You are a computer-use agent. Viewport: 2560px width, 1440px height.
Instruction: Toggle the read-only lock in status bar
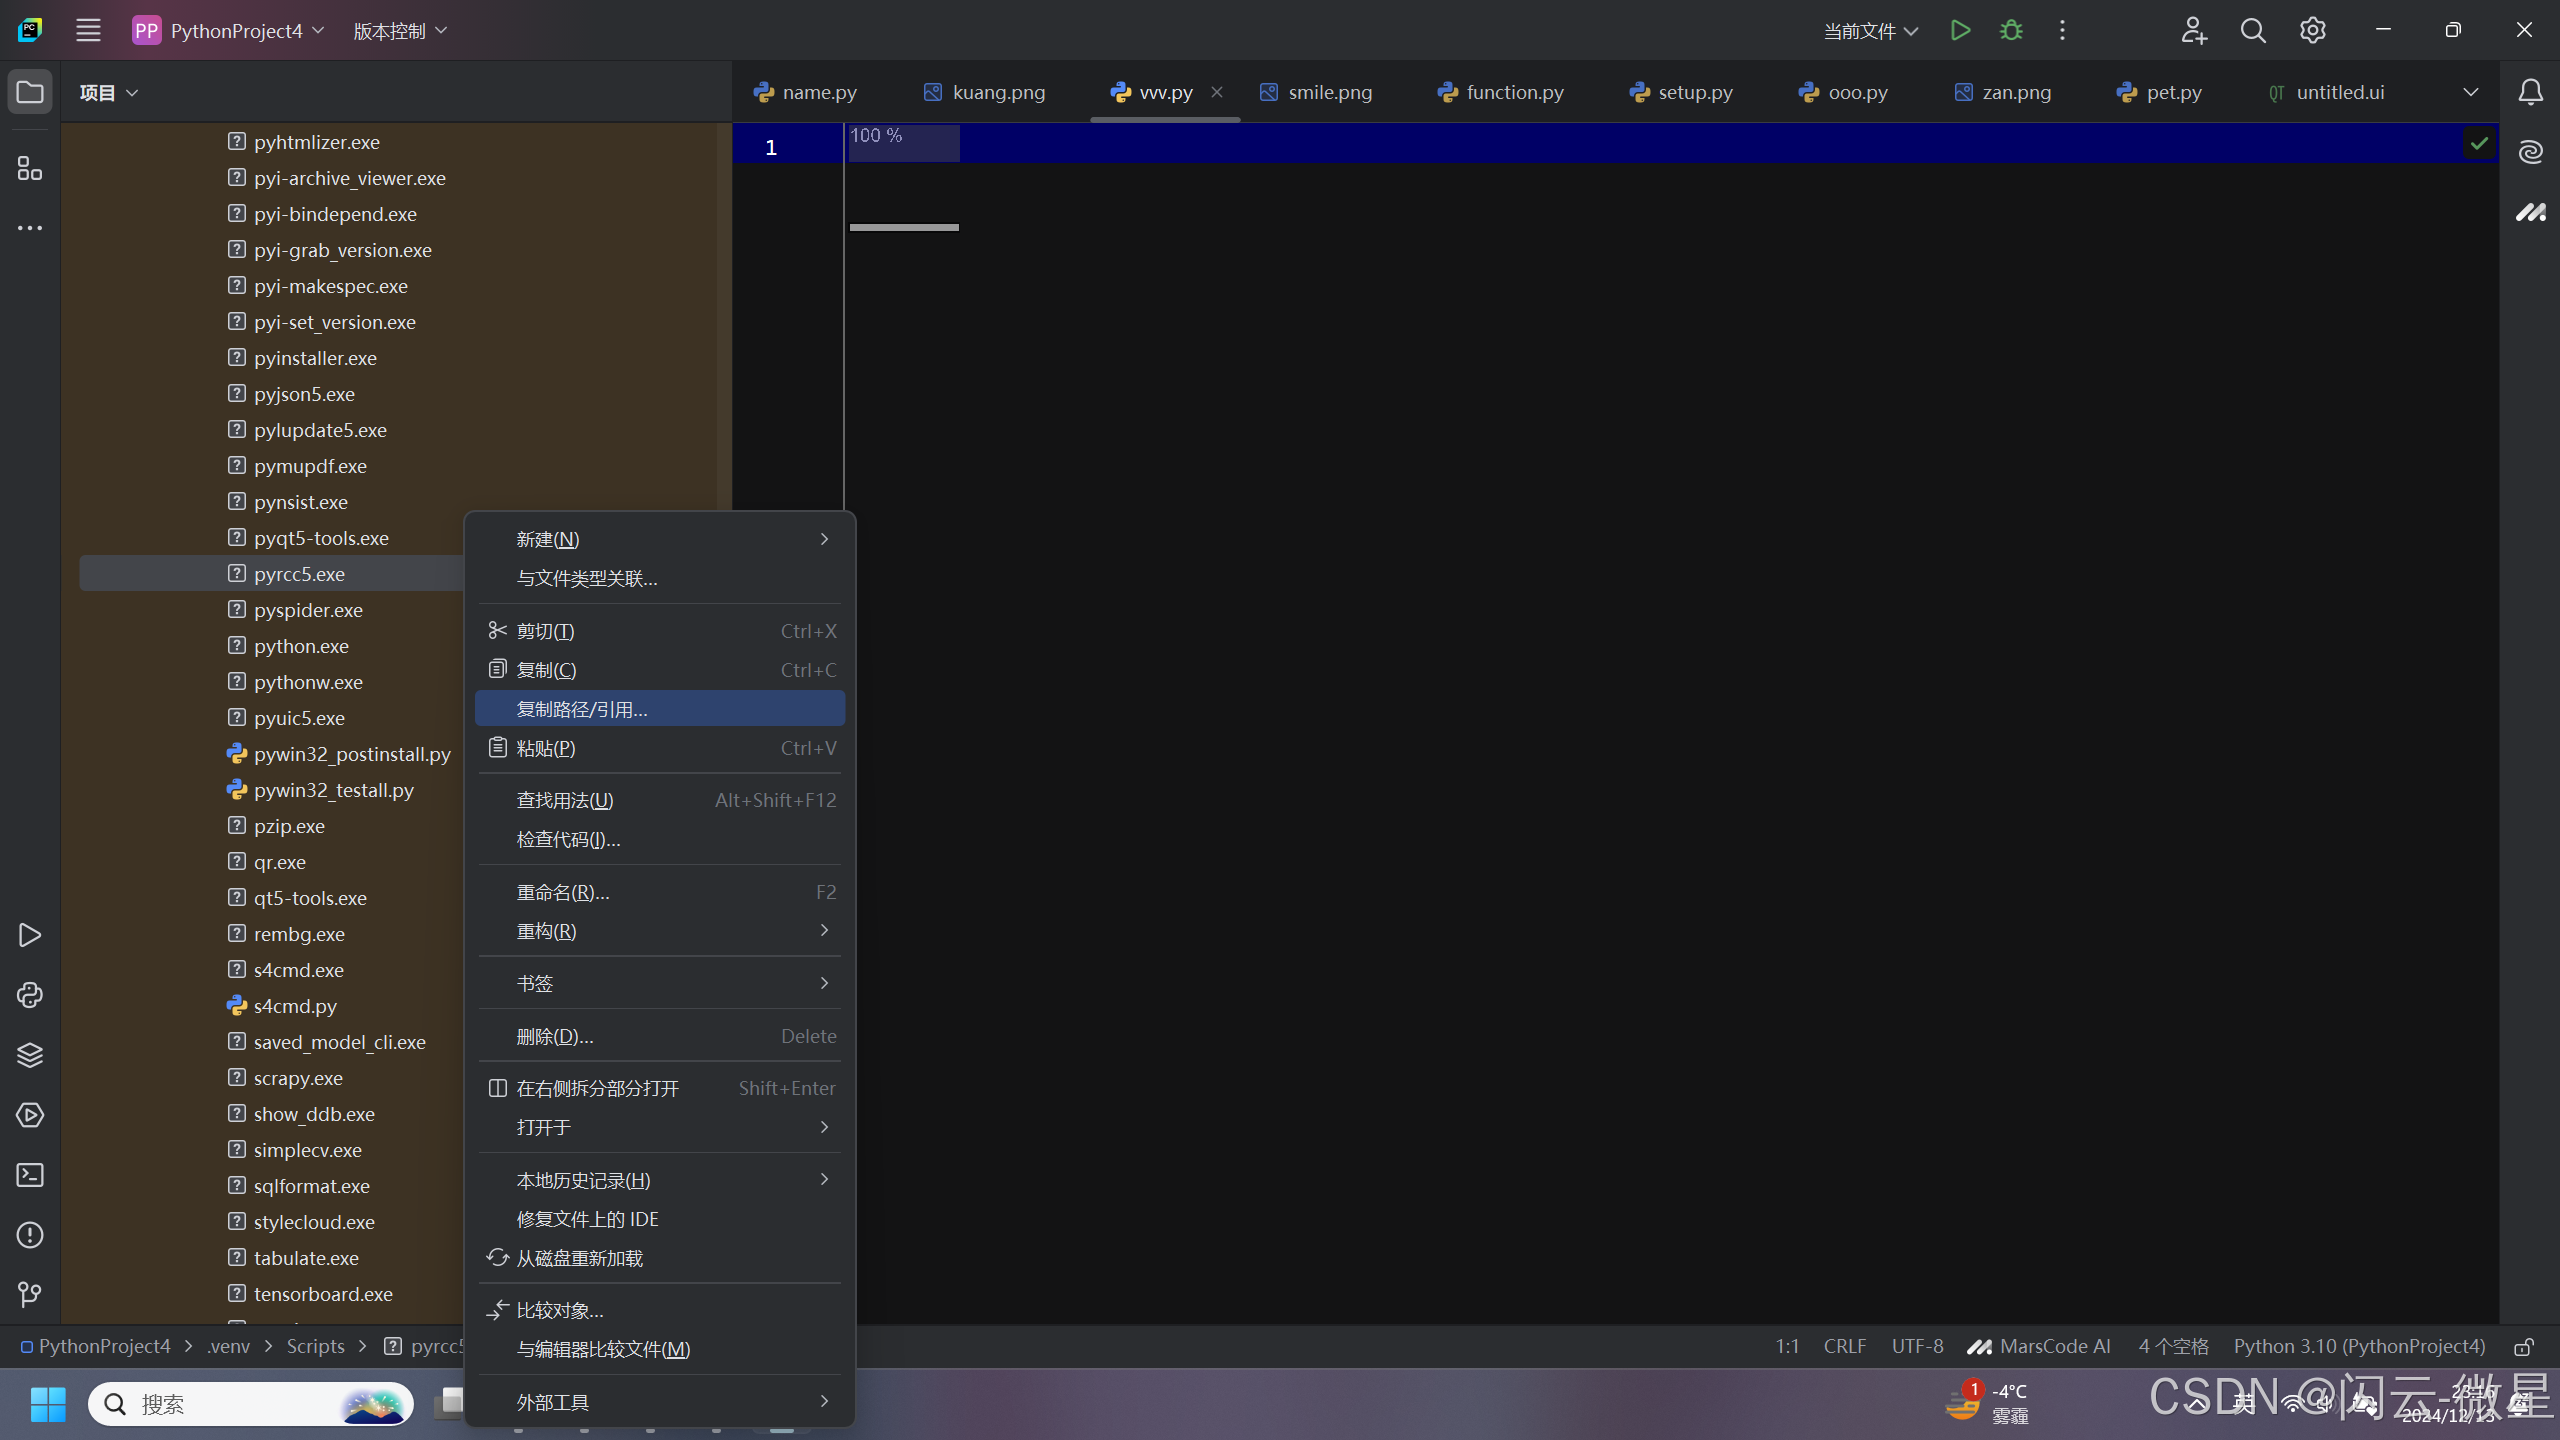click(2524, 1347)
